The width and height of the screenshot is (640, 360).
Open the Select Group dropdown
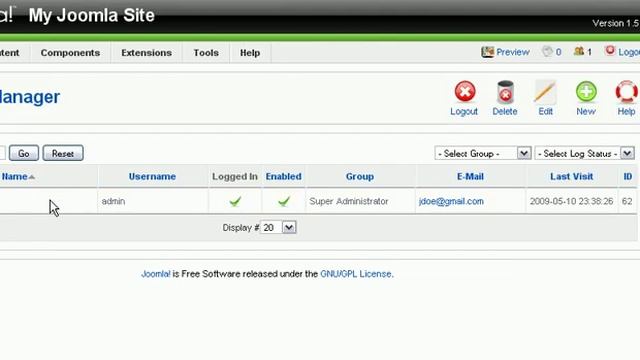point(483,153)
